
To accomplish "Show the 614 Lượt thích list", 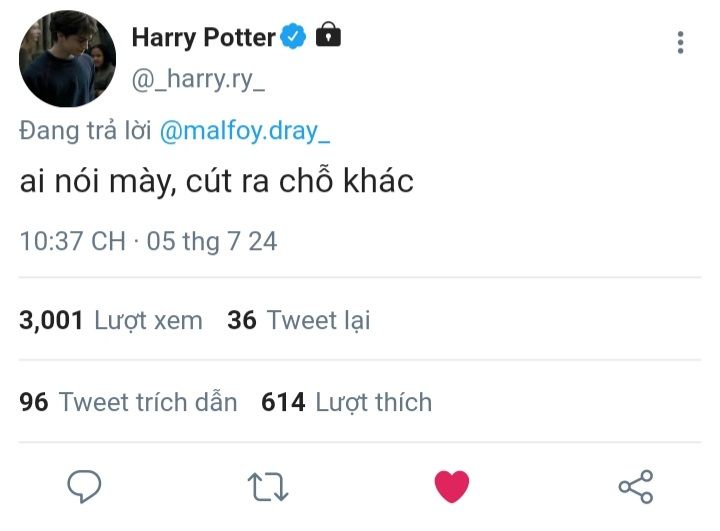I will [347, 402].
